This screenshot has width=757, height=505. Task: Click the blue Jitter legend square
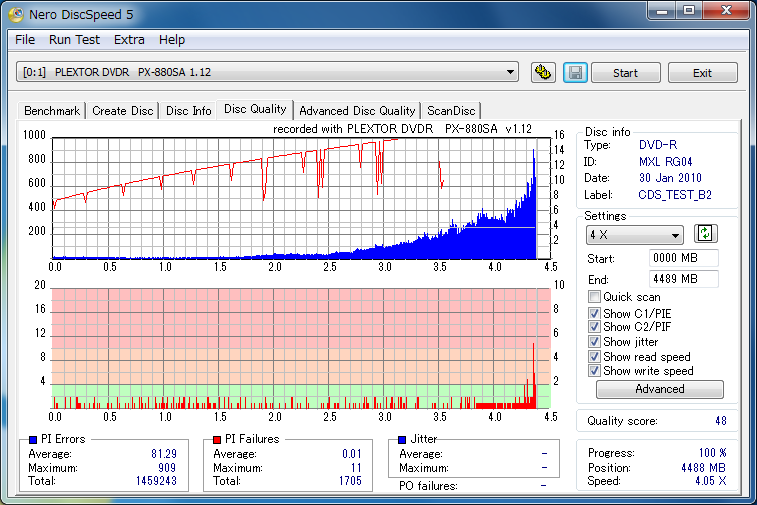[x=402, y=440]
